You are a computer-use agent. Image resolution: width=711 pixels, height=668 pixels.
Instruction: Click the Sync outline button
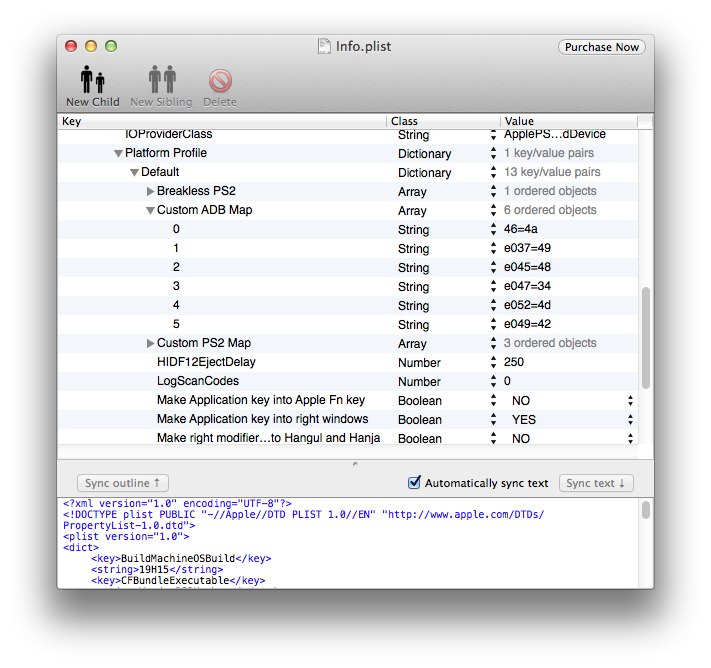click(122, 483)
